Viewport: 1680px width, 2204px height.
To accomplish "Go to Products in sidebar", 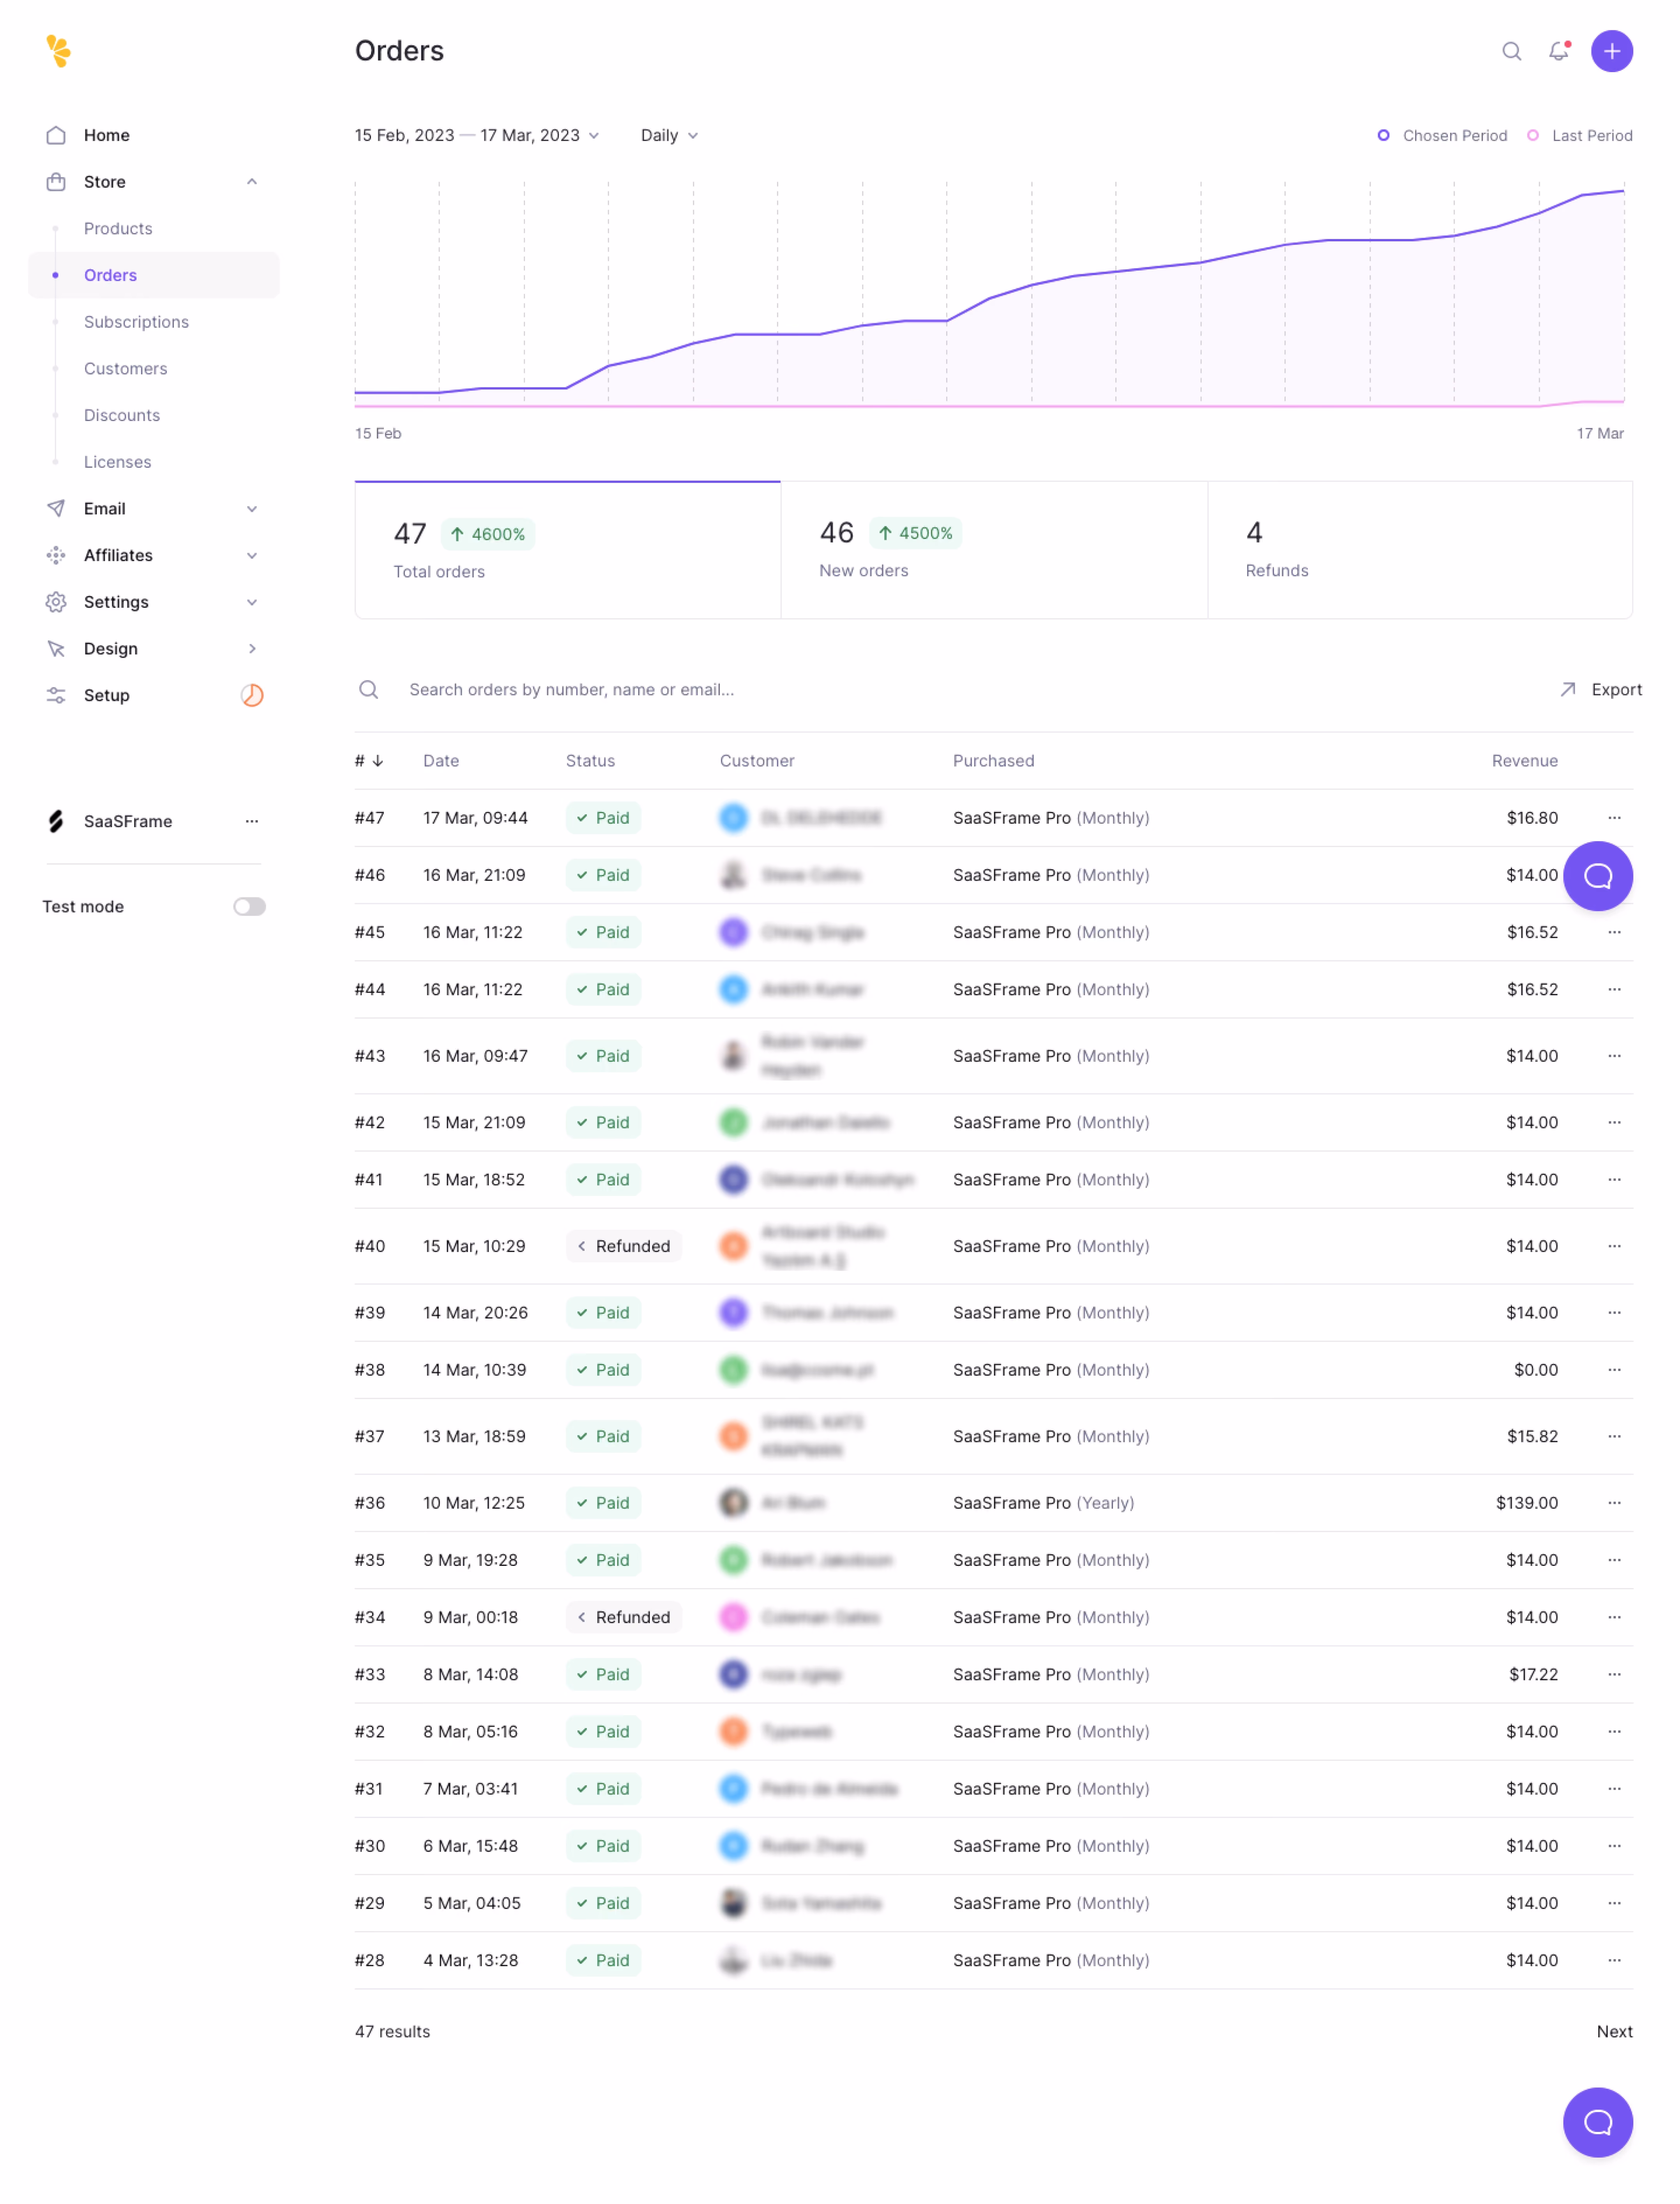I will (x=118, y=229).
